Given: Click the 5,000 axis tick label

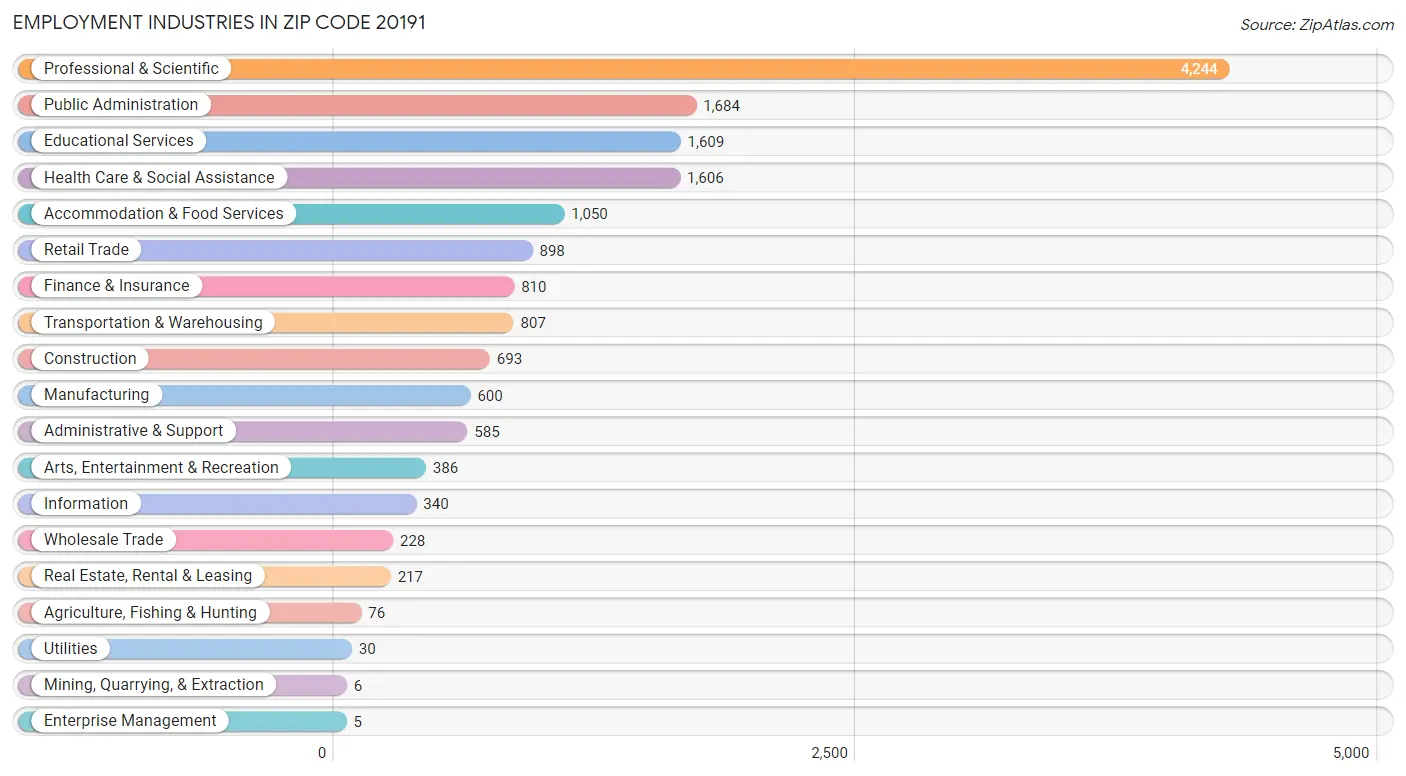Looking at the screenshot, I should click(1351, 753).
